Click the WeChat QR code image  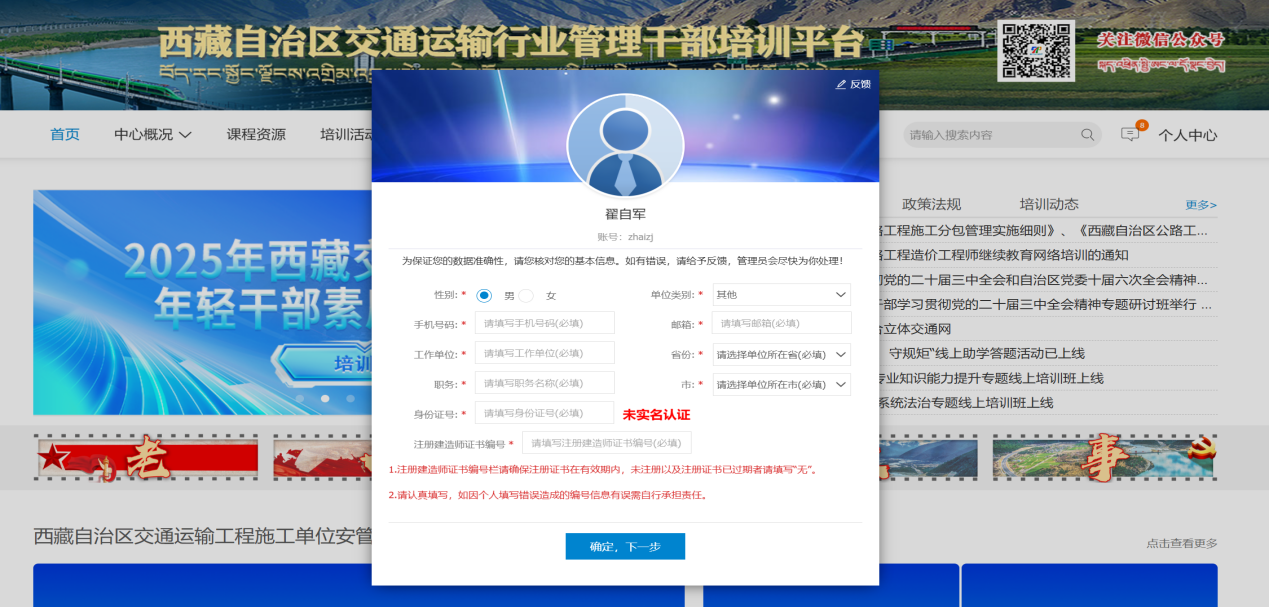[1035, 51]
